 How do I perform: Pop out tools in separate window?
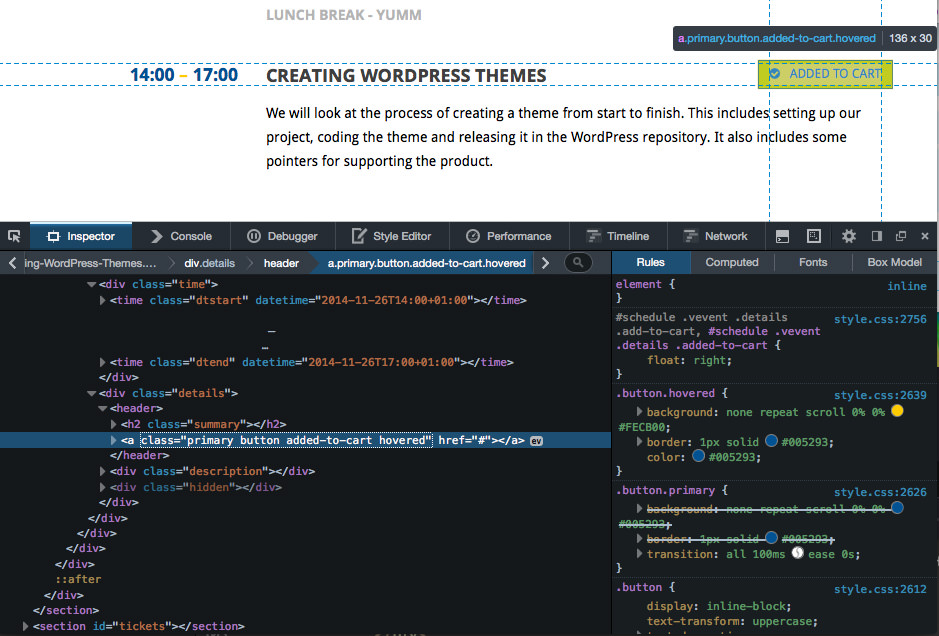(901, 236)
